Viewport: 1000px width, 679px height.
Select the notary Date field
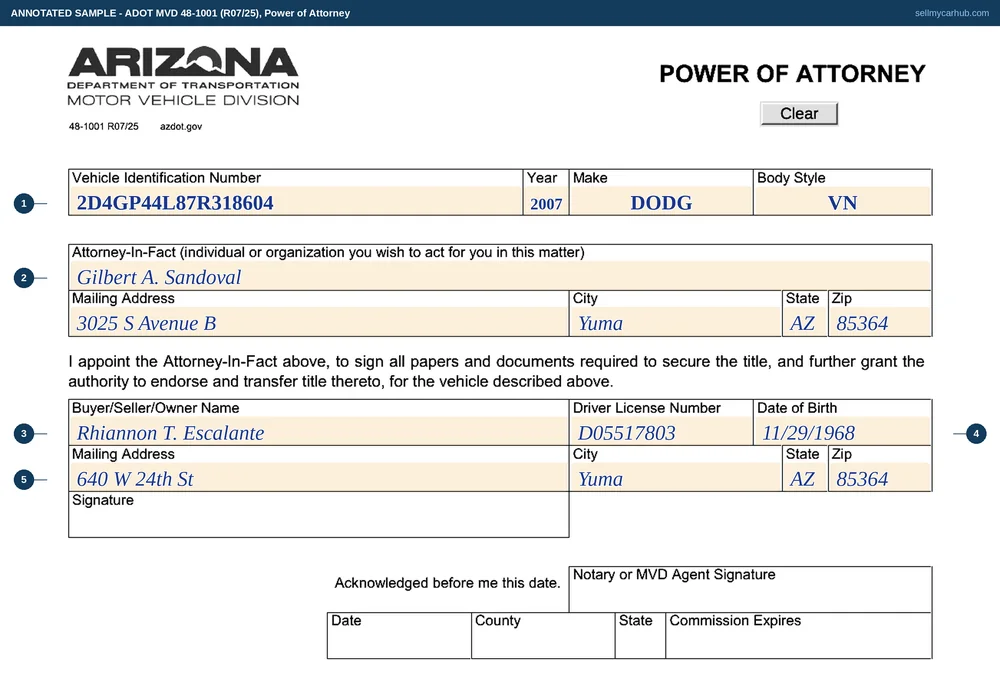[x=399, y=636]
